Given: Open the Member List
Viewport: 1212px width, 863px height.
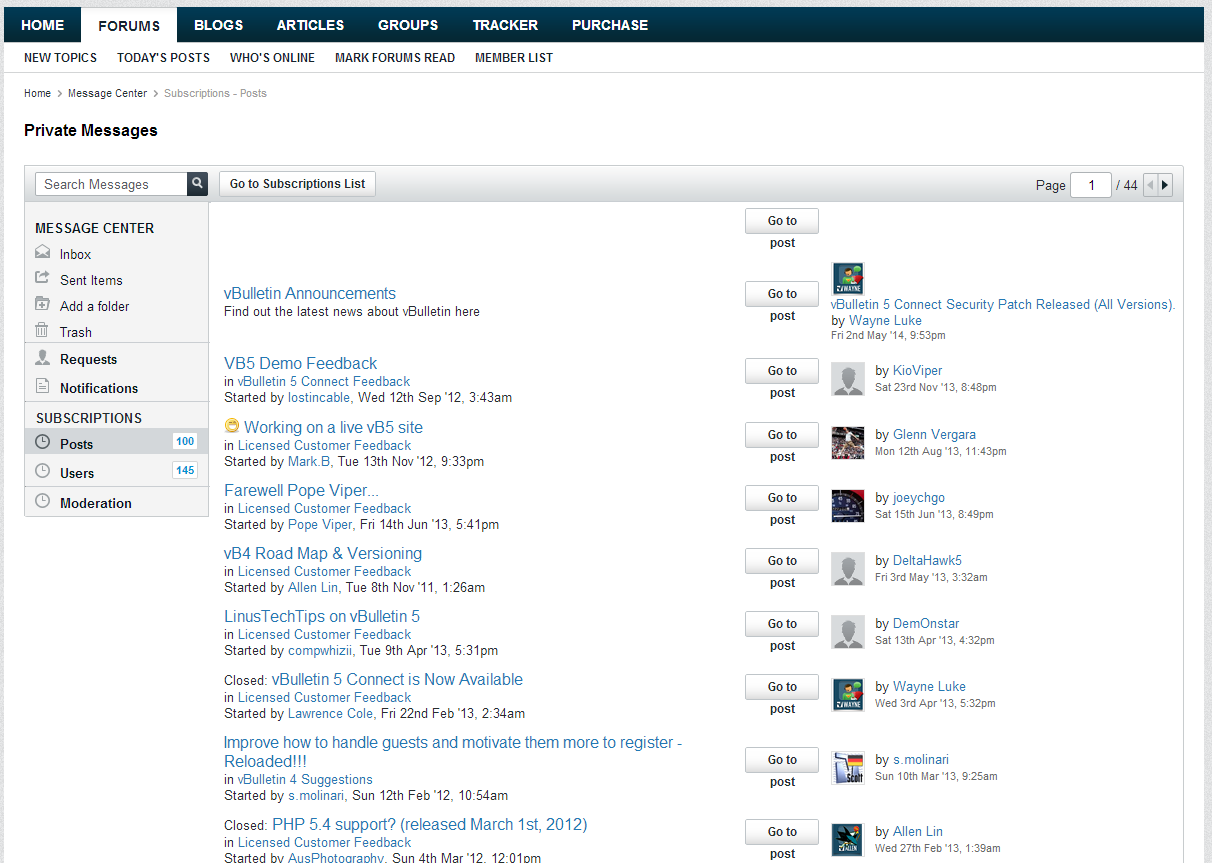Looking at the screenshot, I should (x=514, y=58).
